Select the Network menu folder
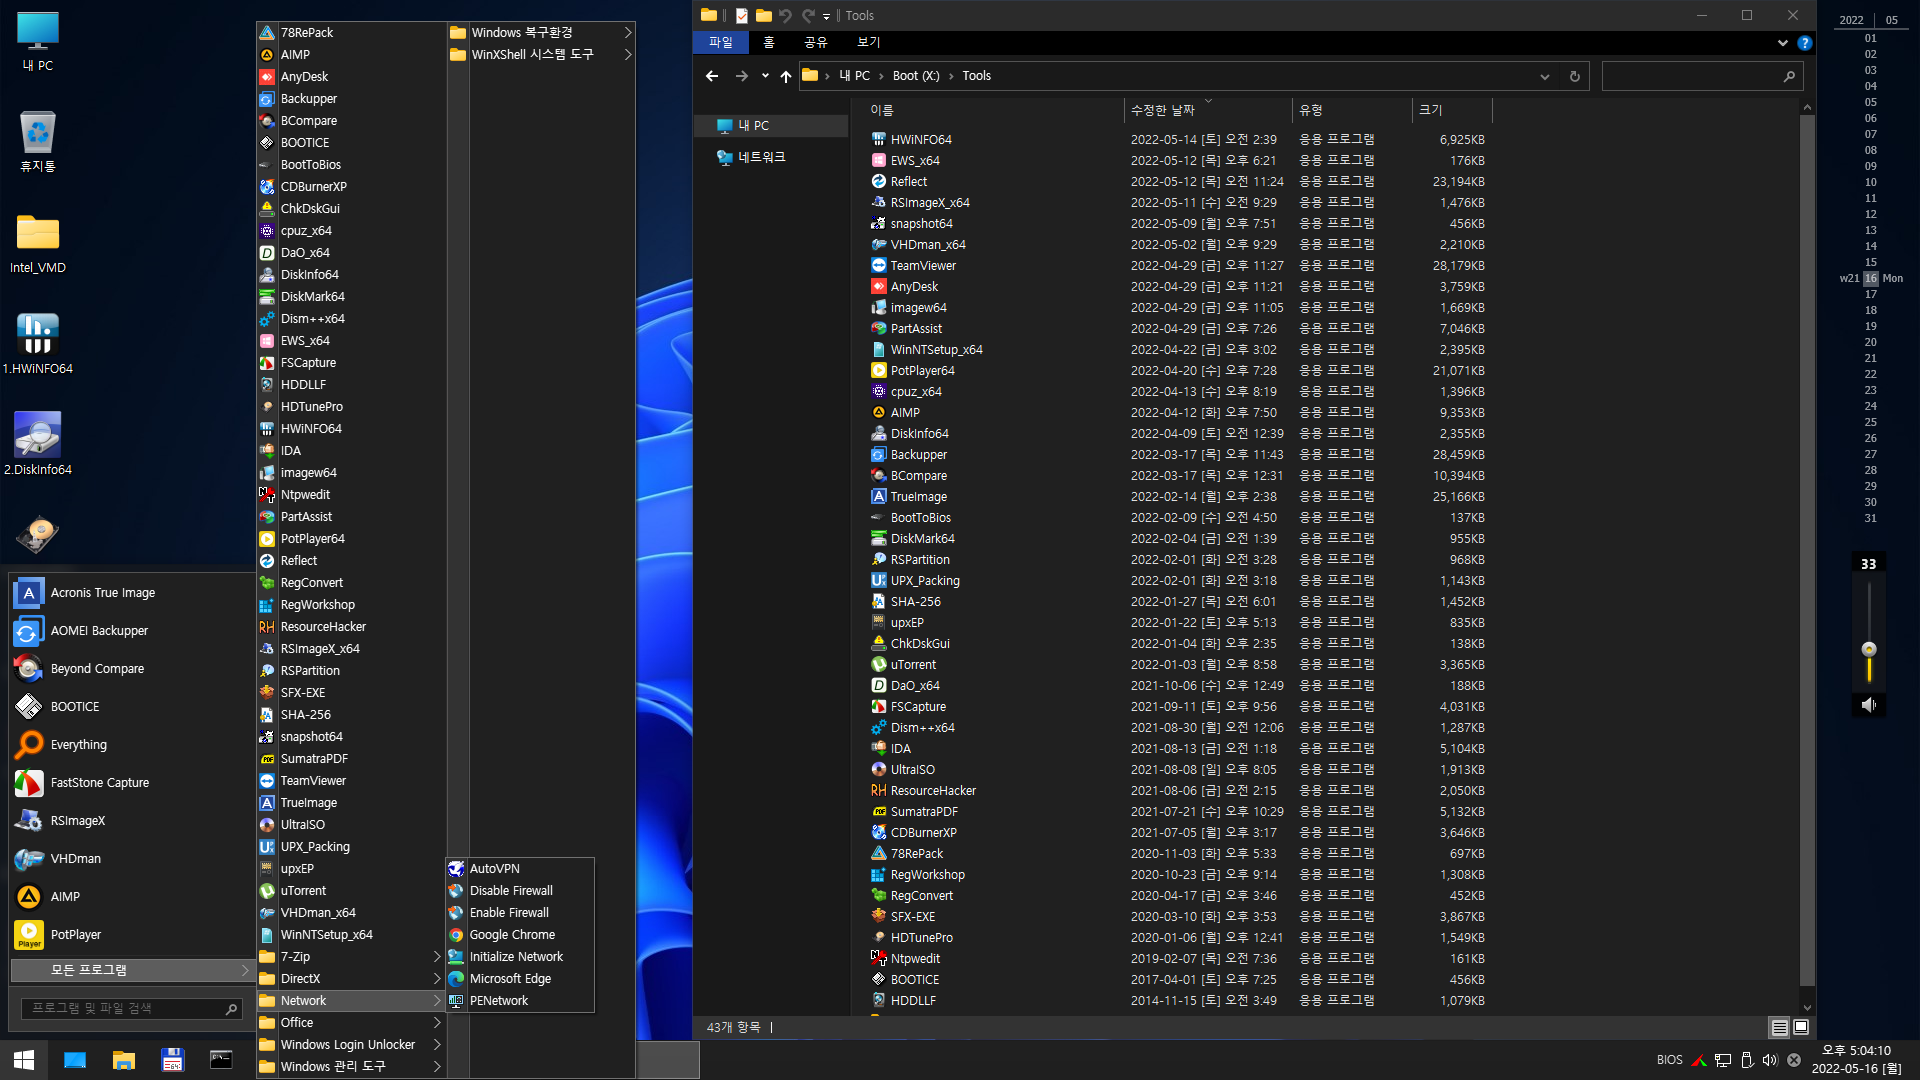The image size is (1920, 1080). point(350,1001)
